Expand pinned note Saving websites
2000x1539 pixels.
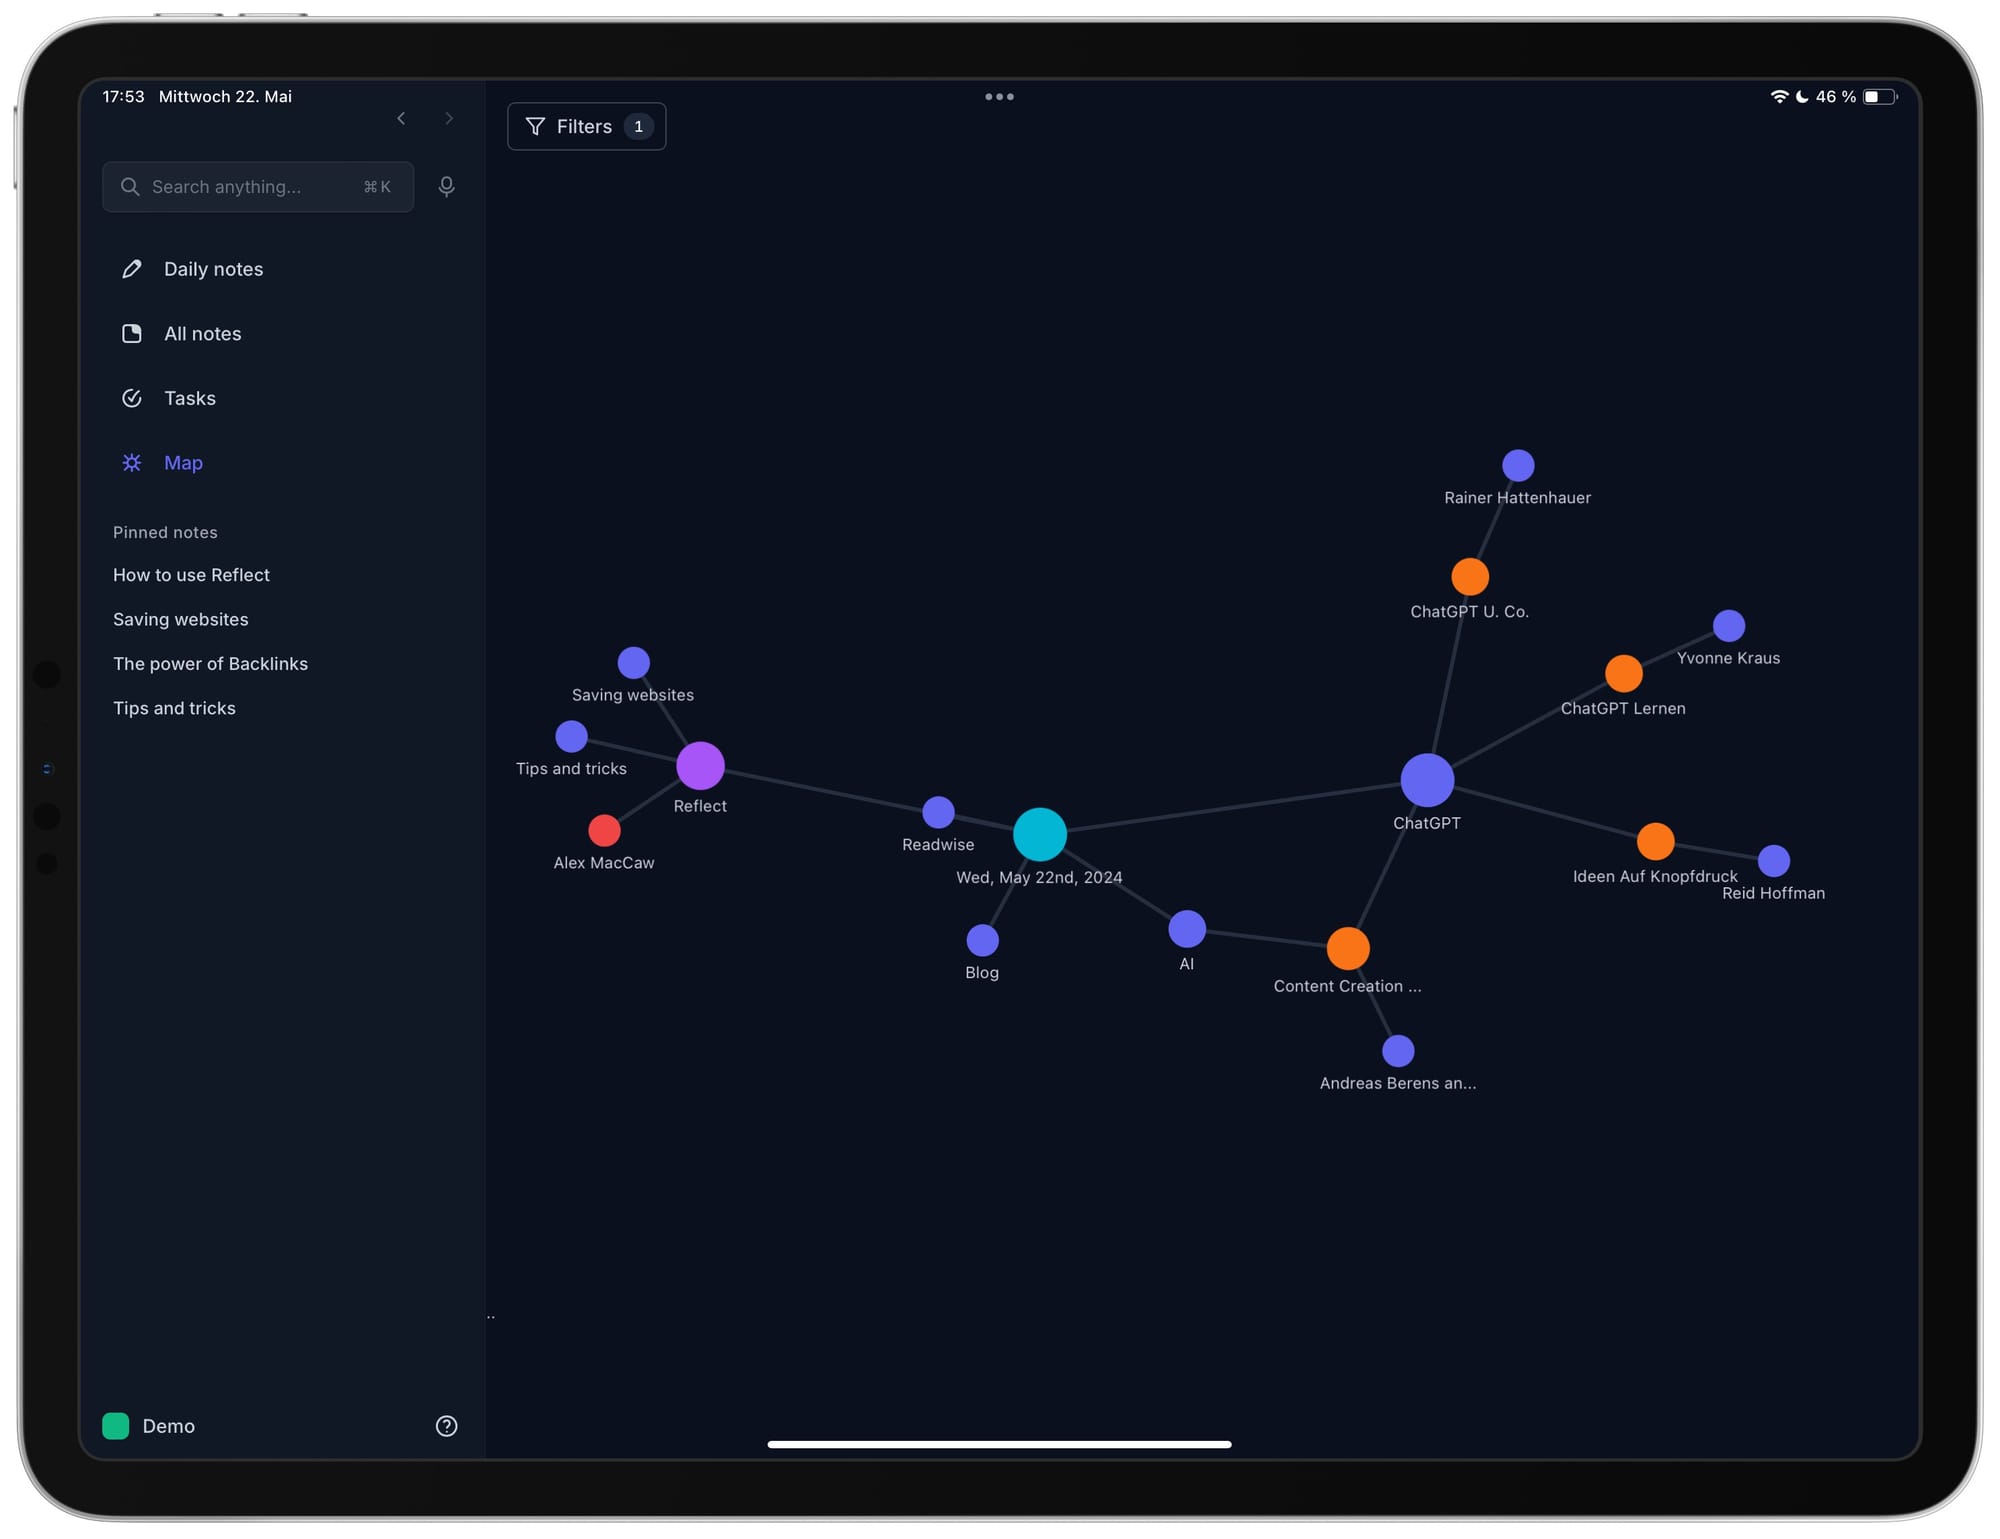coord(179,618)
